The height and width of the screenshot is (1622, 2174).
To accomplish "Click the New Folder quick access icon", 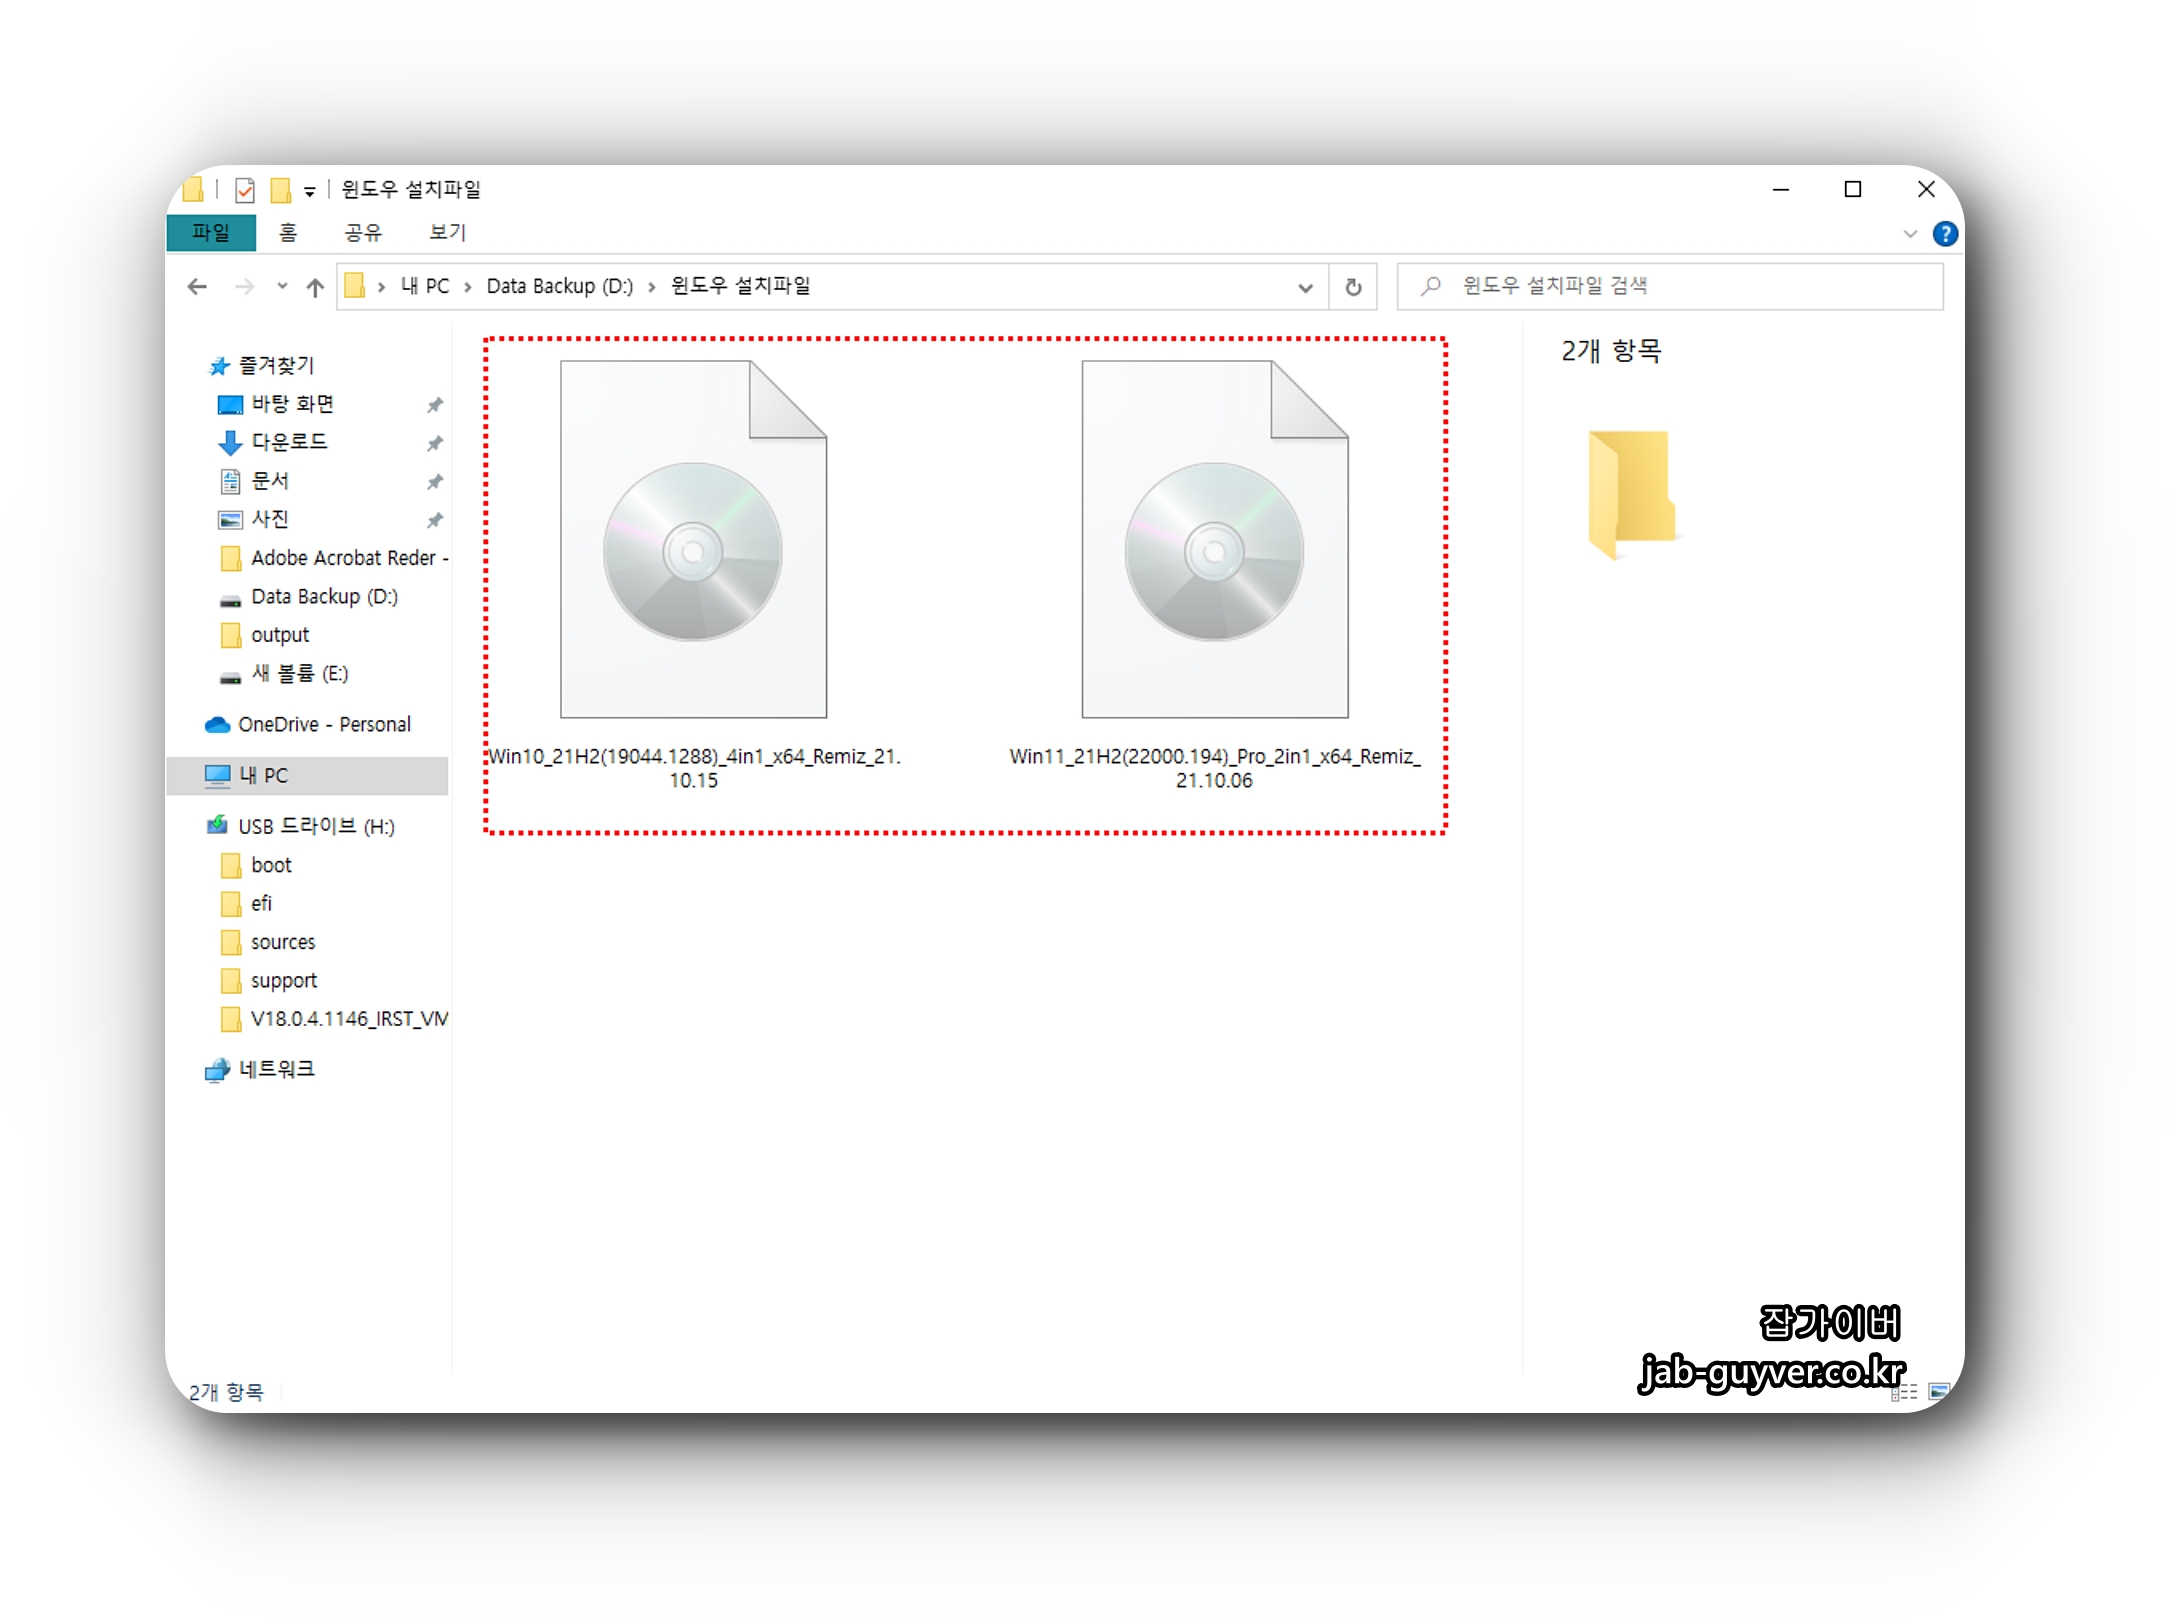I will click(281, 190).
